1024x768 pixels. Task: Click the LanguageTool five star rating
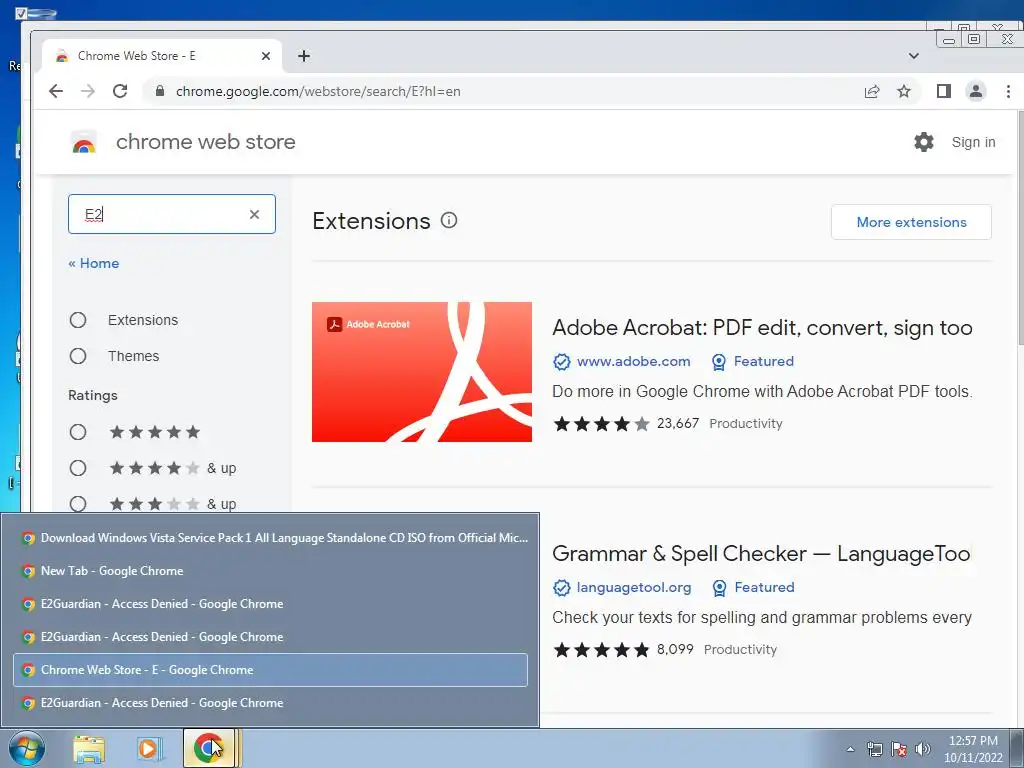[601, 650]
